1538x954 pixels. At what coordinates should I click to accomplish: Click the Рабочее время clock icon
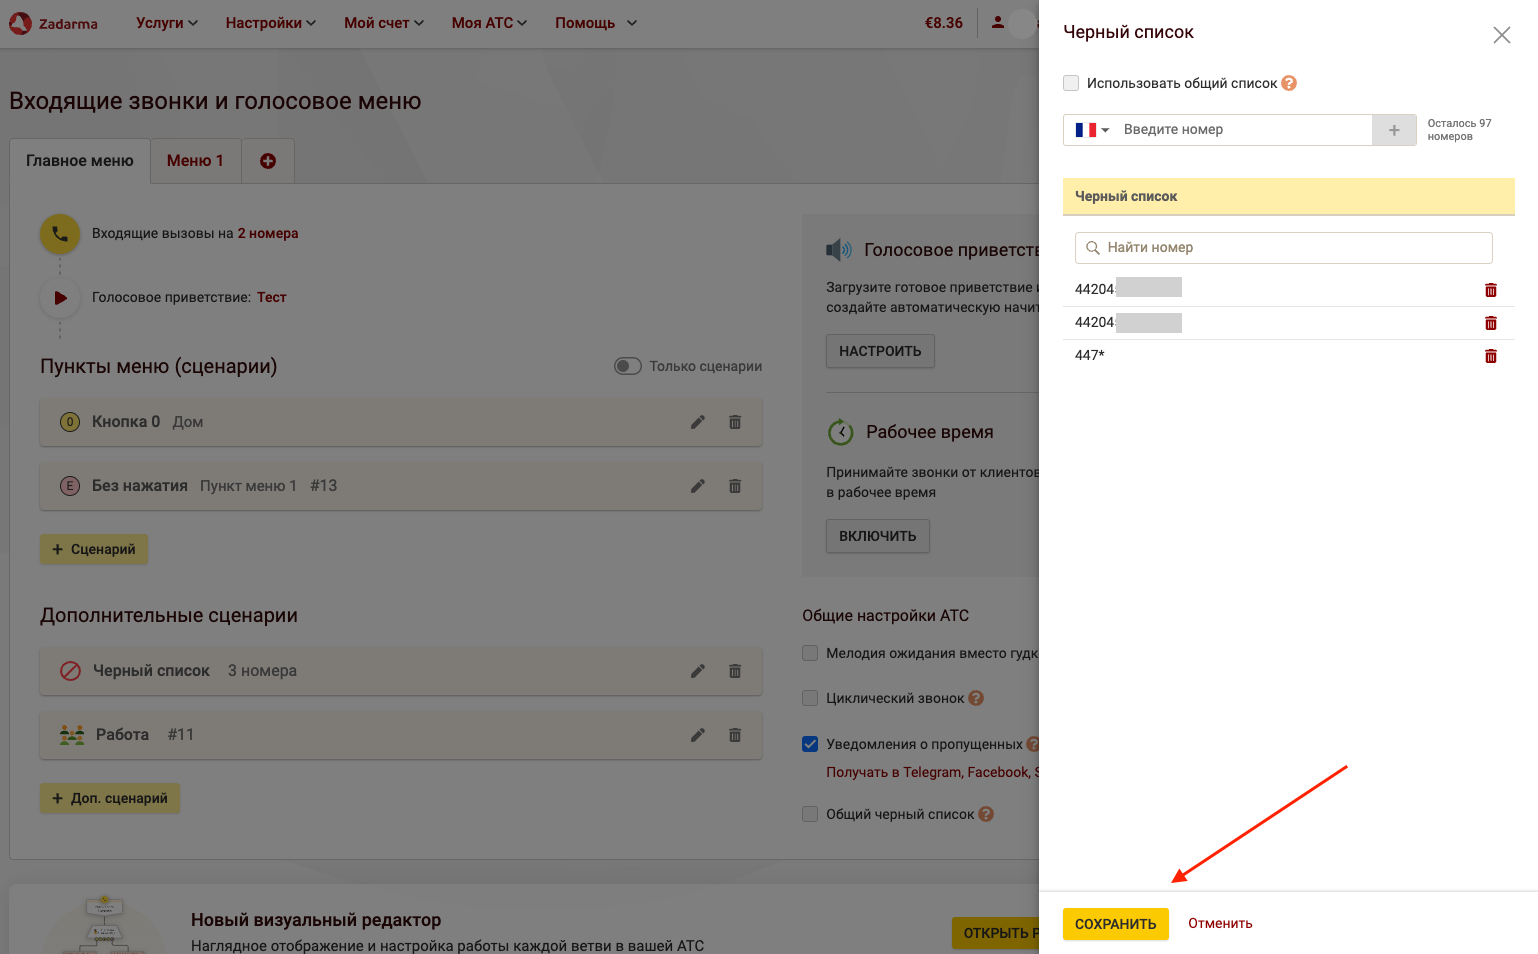click(x=840, y=432)
